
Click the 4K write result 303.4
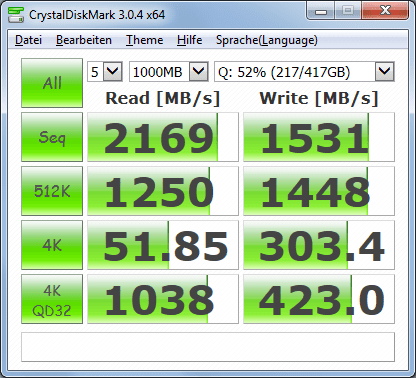click(x=319, y=245)
